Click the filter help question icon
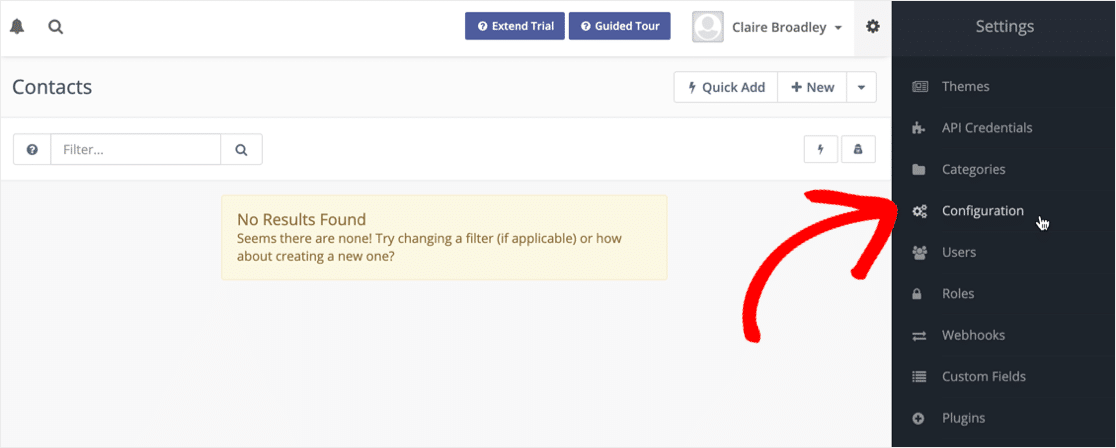 pos(32,150)
